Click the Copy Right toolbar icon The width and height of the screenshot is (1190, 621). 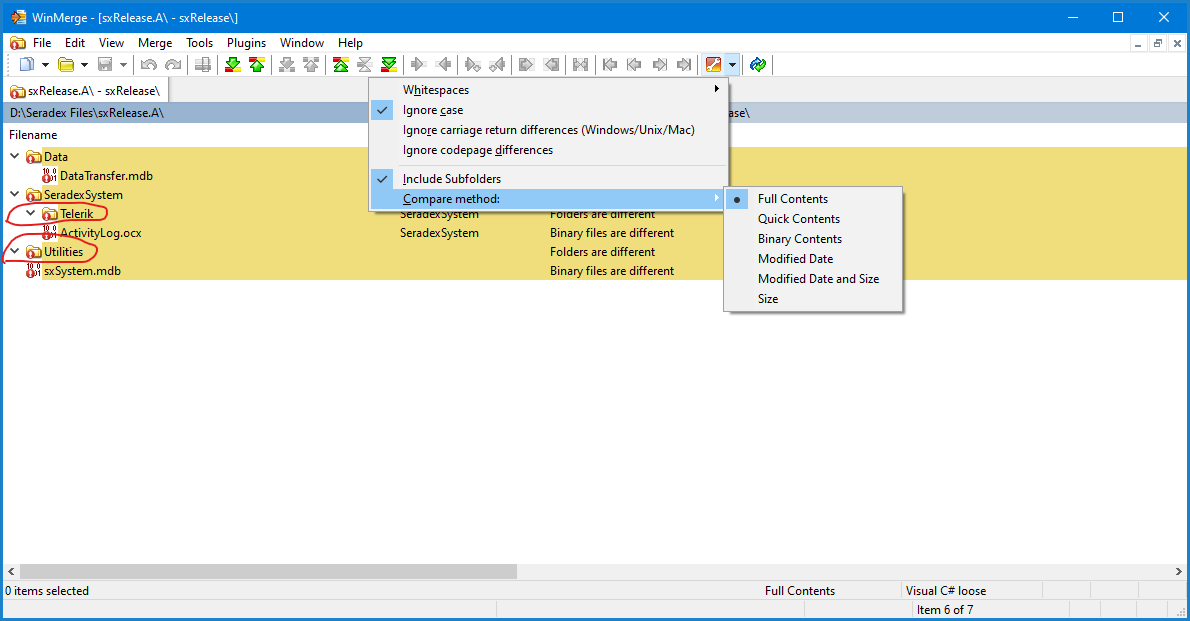418,65
